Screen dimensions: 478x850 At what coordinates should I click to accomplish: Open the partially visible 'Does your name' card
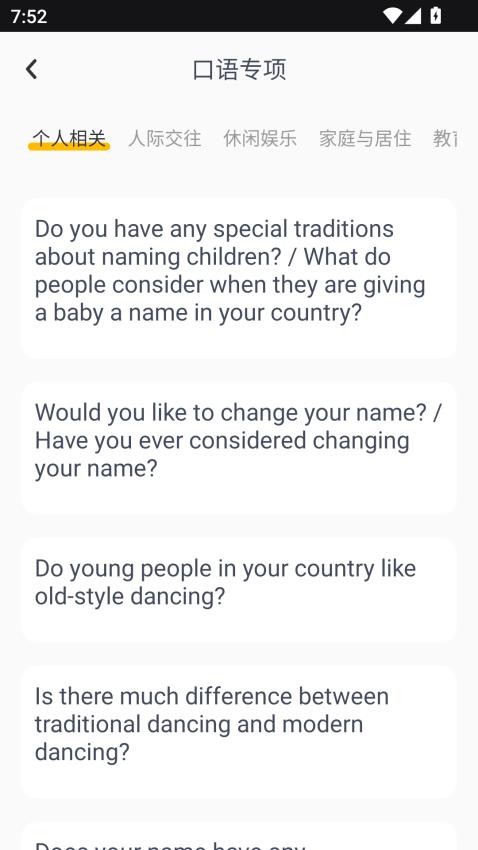(x=239, y=836)
